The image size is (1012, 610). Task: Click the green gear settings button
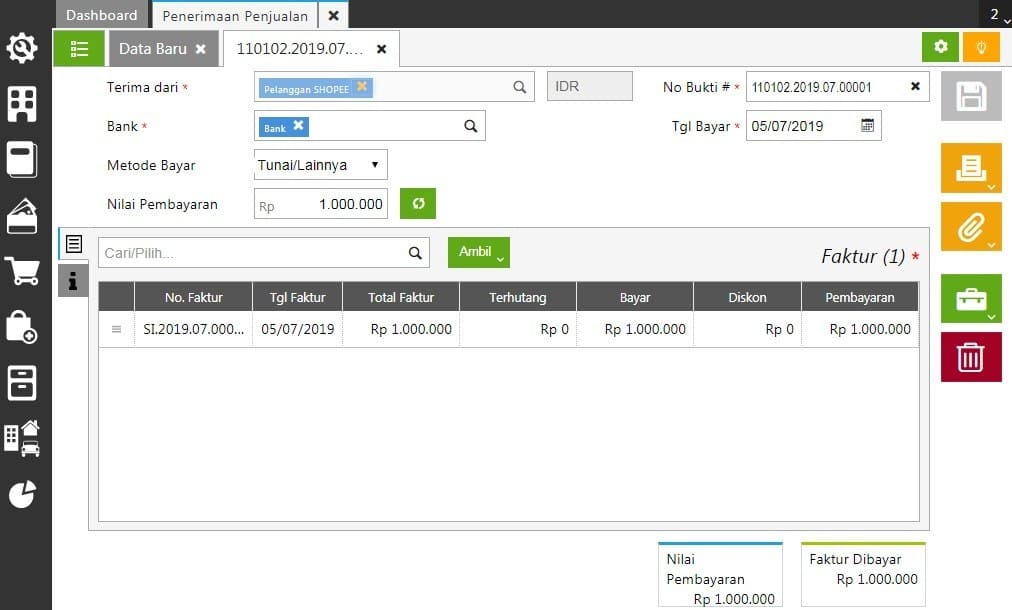point(940,47)
